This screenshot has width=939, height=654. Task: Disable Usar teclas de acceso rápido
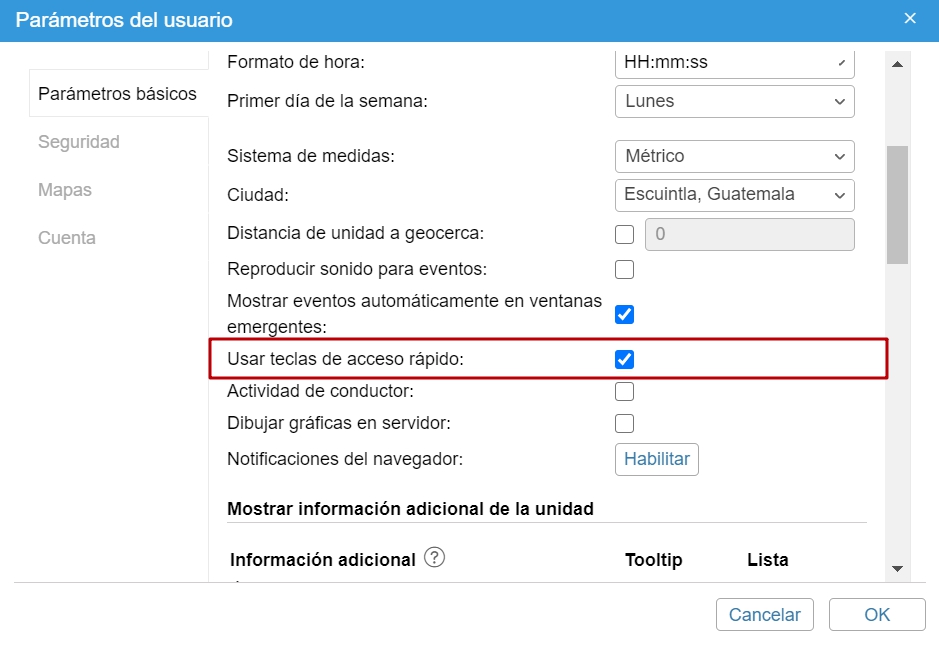625,360
